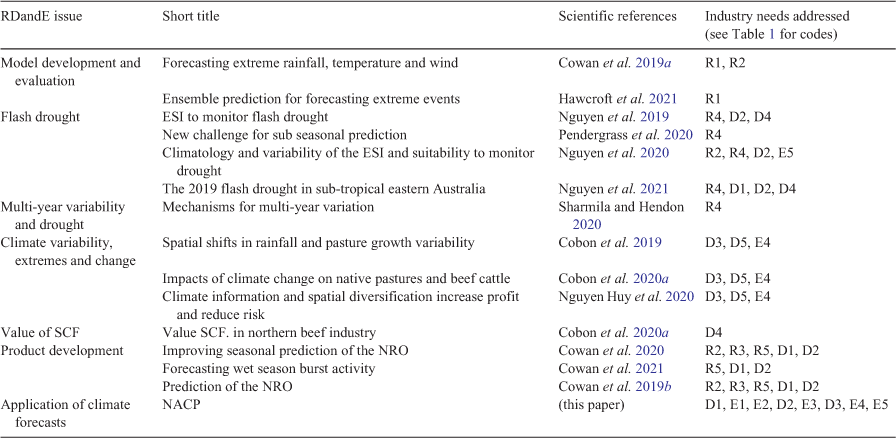Select the Scientific references column header
The image size is (896, 438).
(617, 17)
